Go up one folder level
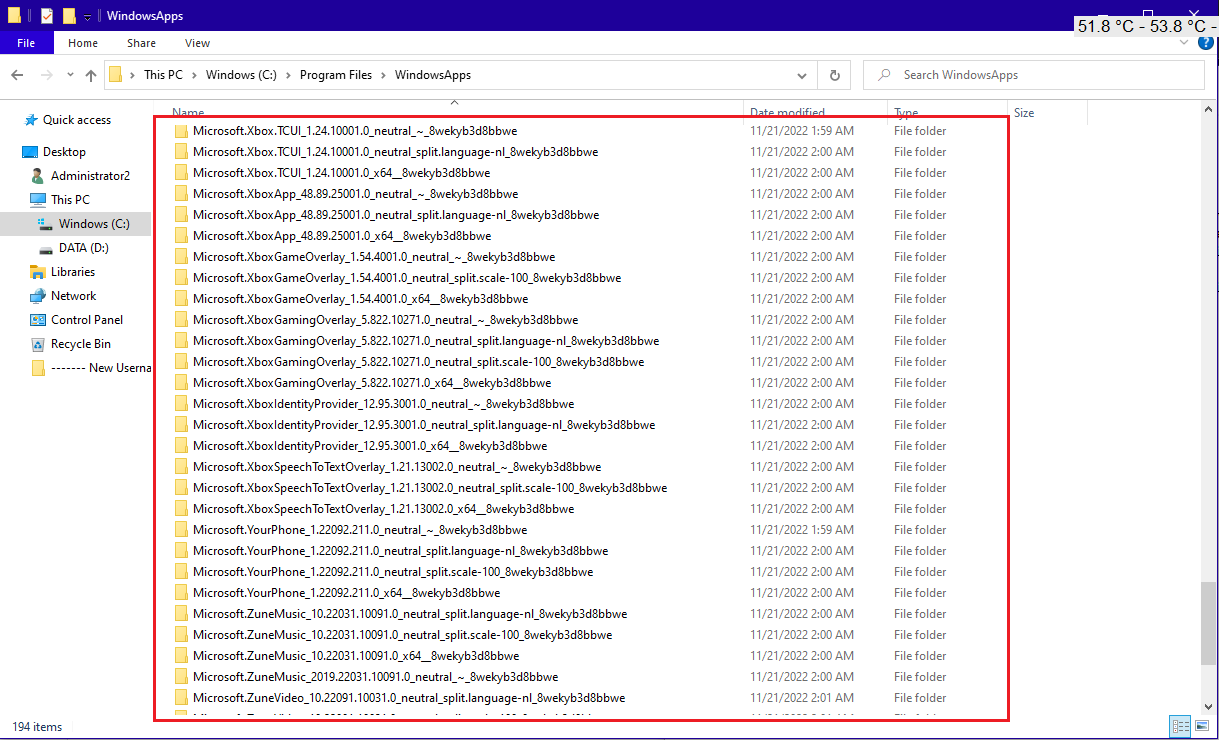Image resolution: width=1219 pixels, height=740 pixels. pos(91,75)
